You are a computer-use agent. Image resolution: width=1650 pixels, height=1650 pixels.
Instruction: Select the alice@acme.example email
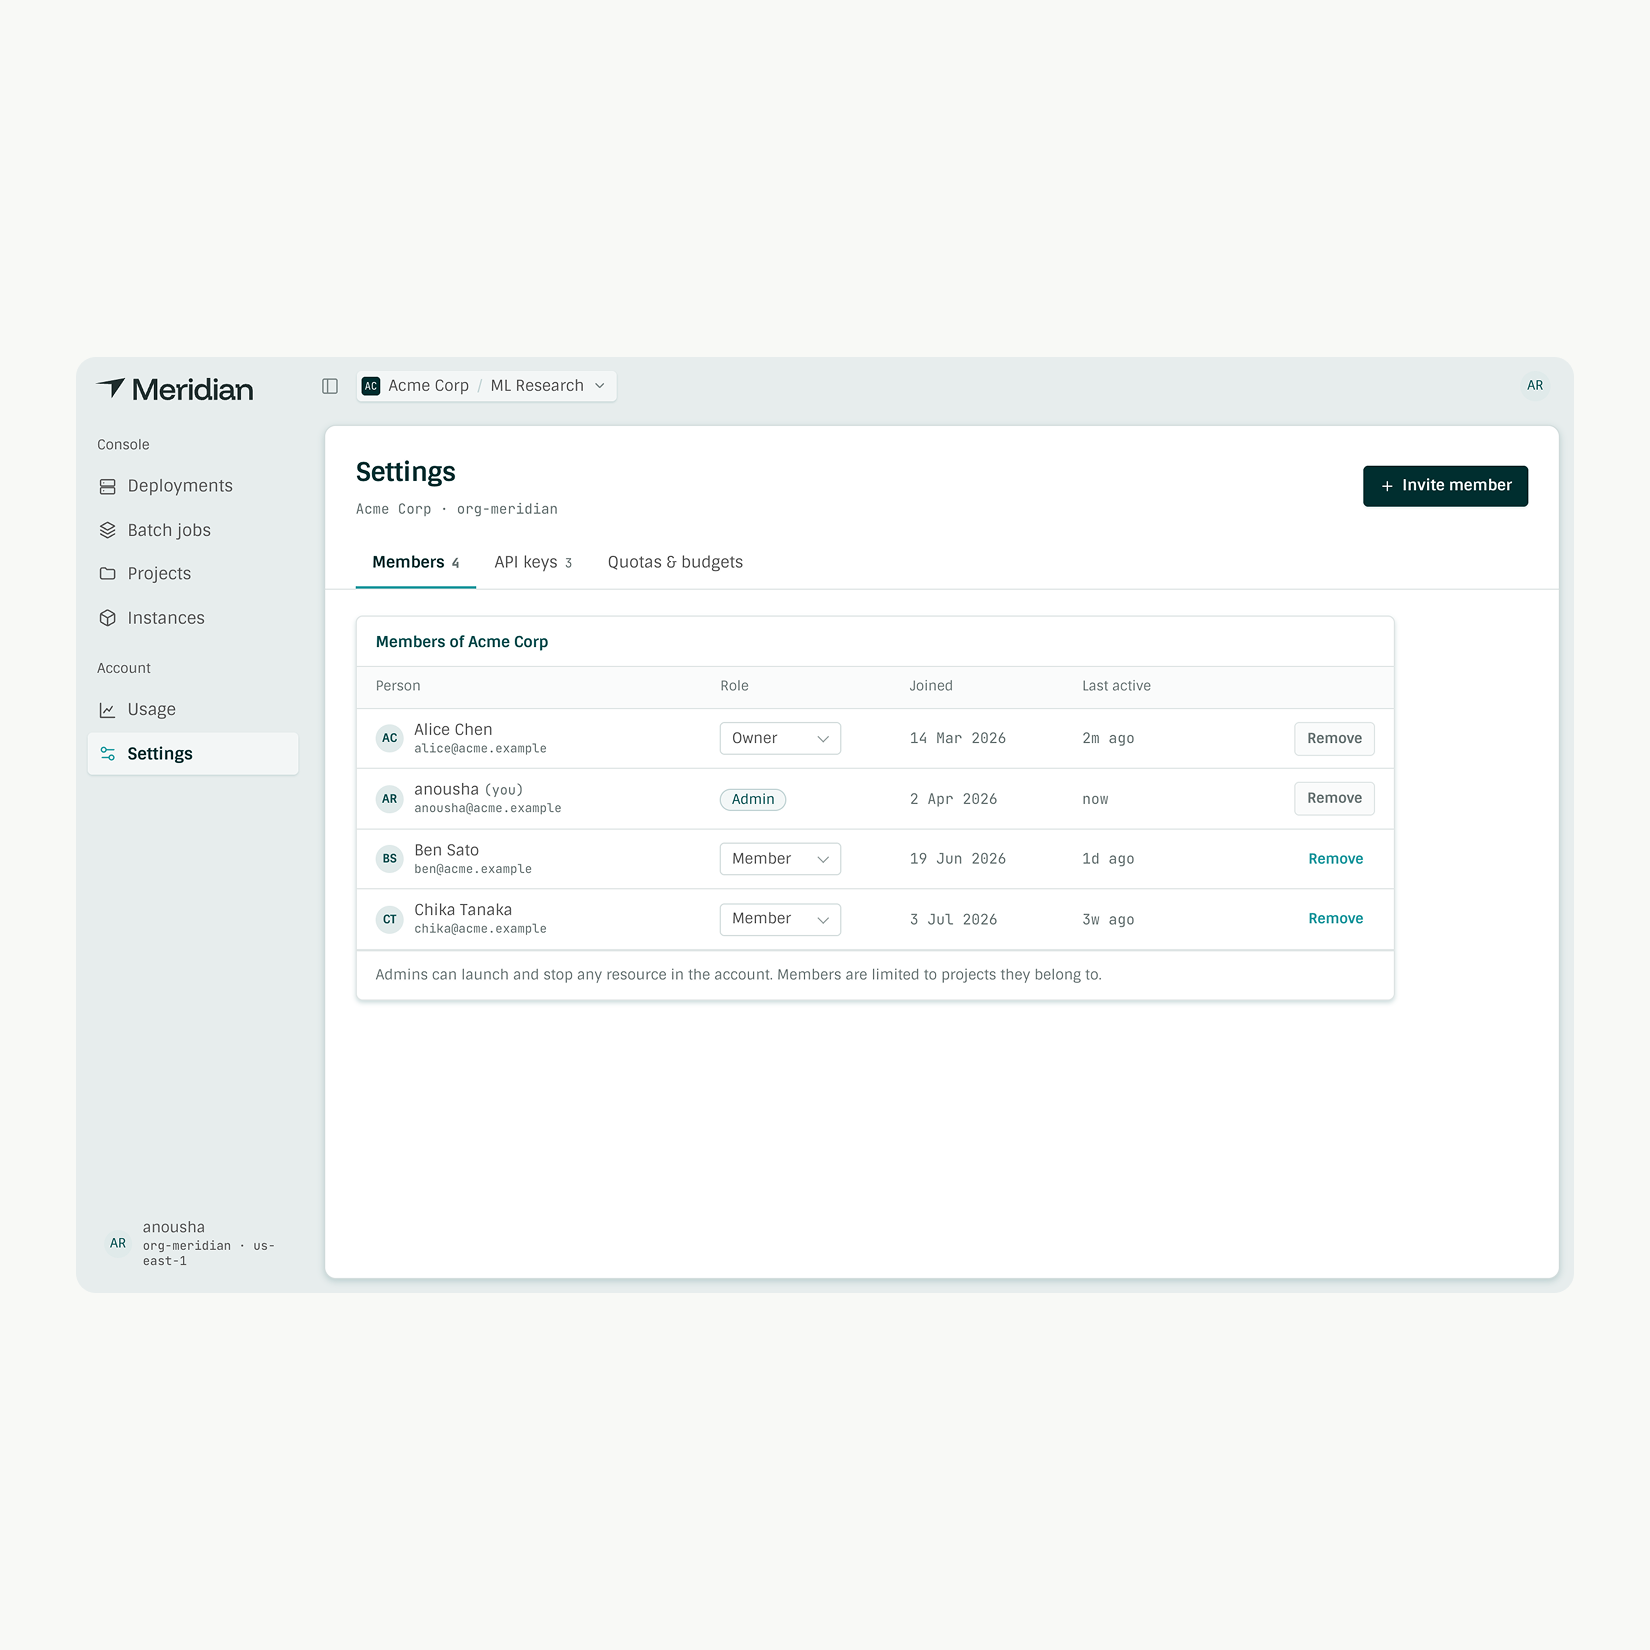[x=480, y=749]
